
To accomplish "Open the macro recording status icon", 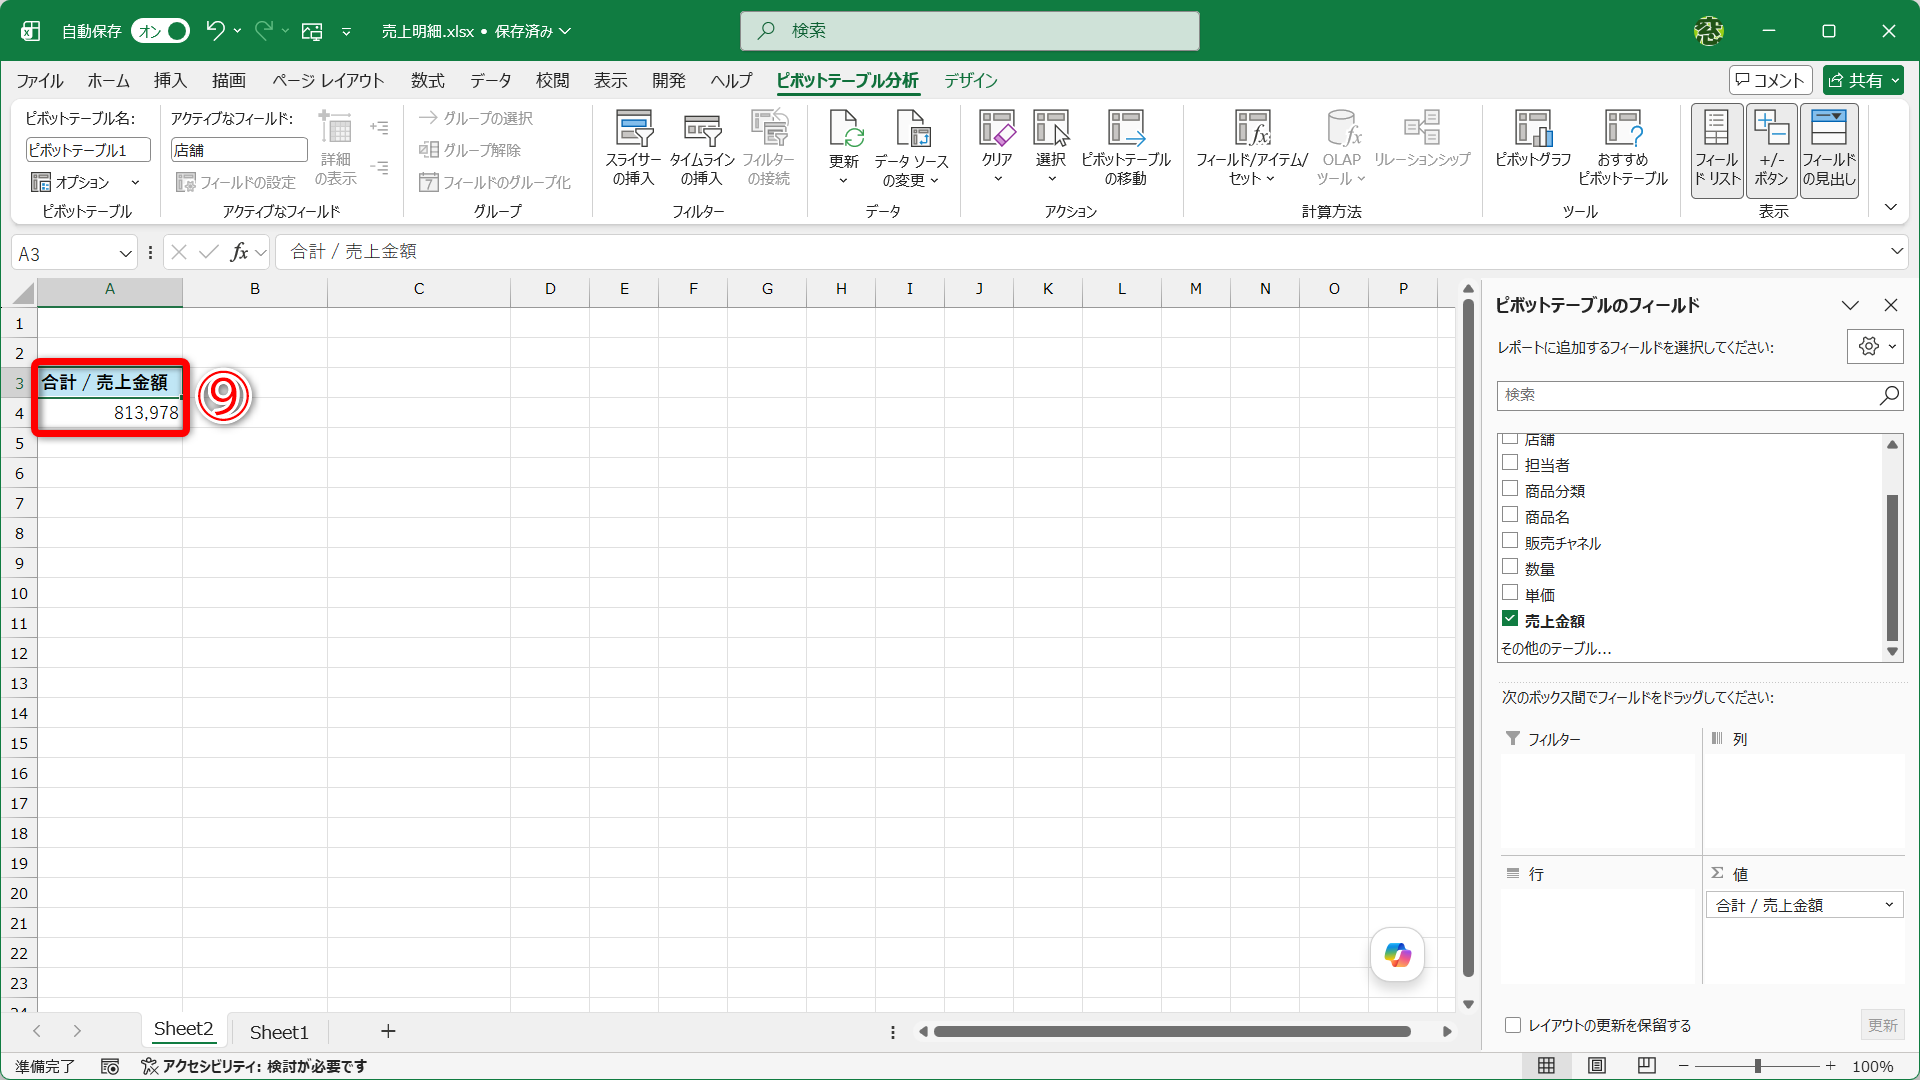I will pyautogui.click(x=110, y=1066).
